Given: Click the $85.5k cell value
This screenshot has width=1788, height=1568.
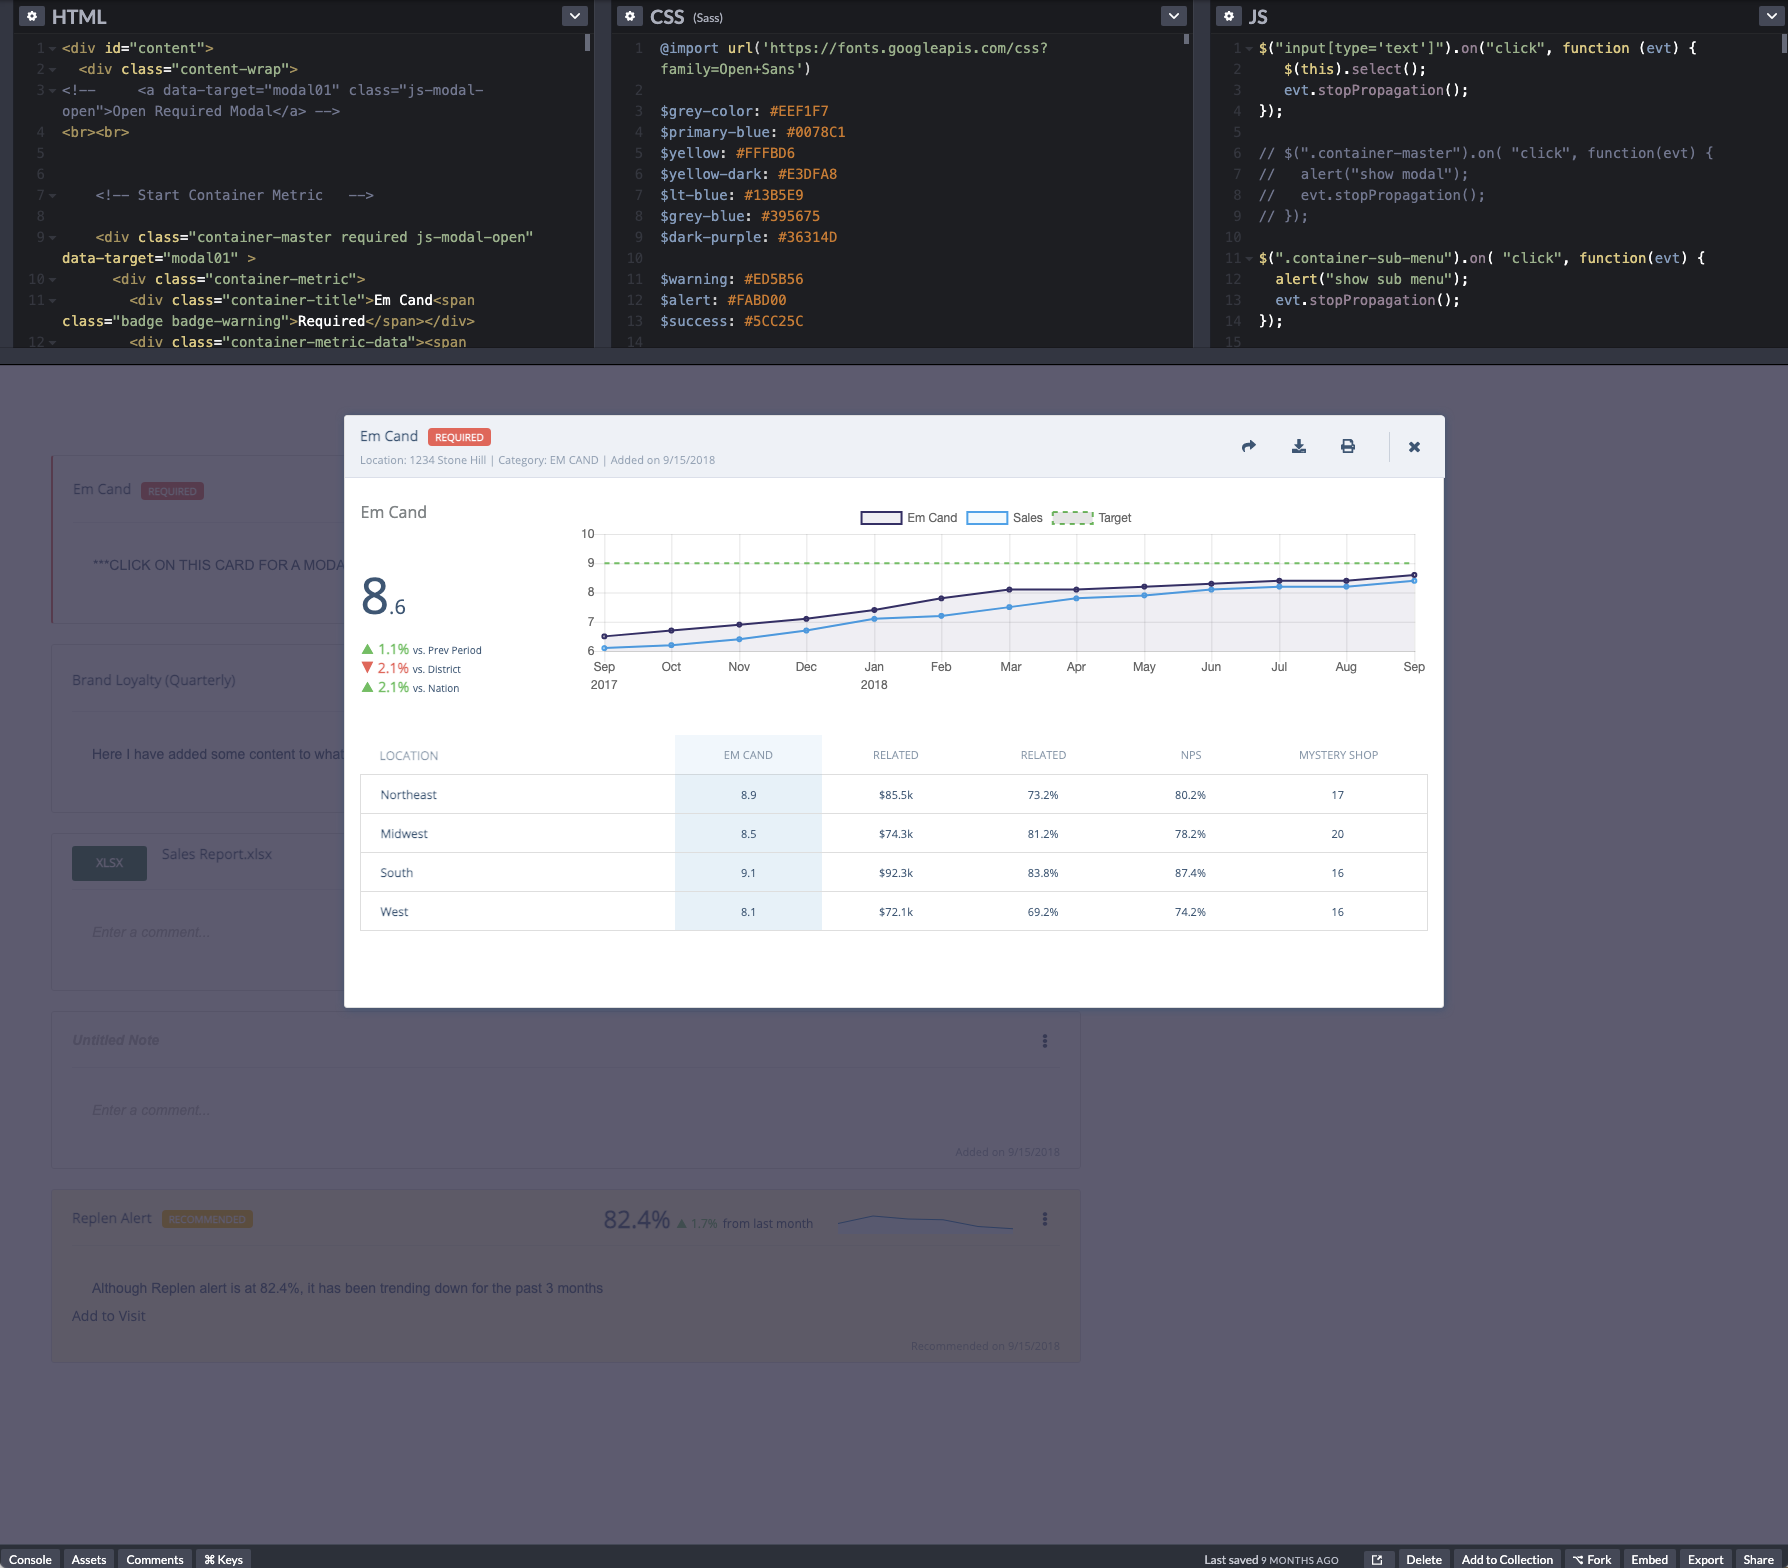Looking at the screenshot, I should 896,795.
